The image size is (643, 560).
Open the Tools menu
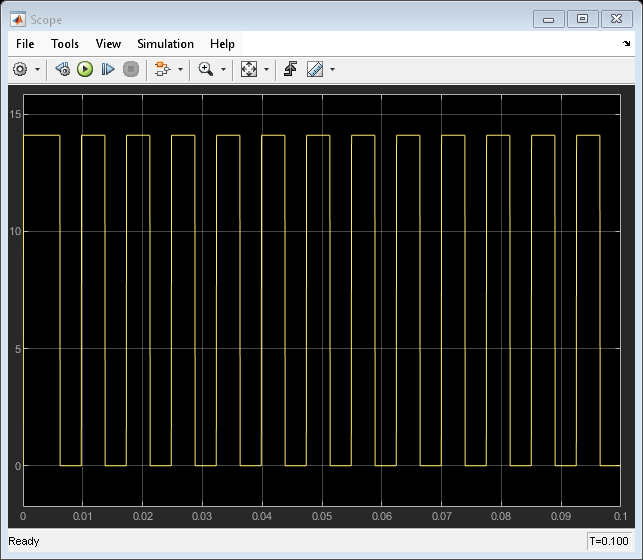click(x=65, y=44)
